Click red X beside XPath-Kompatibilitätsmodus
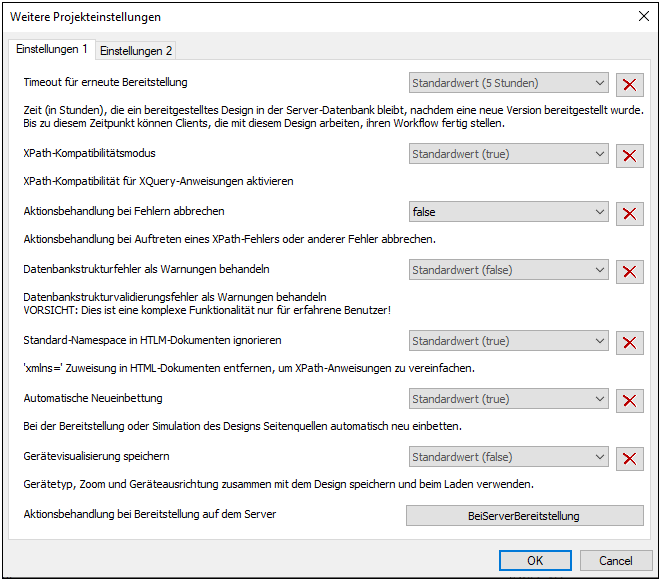Viewport: 661px width, 581px height. click(629, 155)
